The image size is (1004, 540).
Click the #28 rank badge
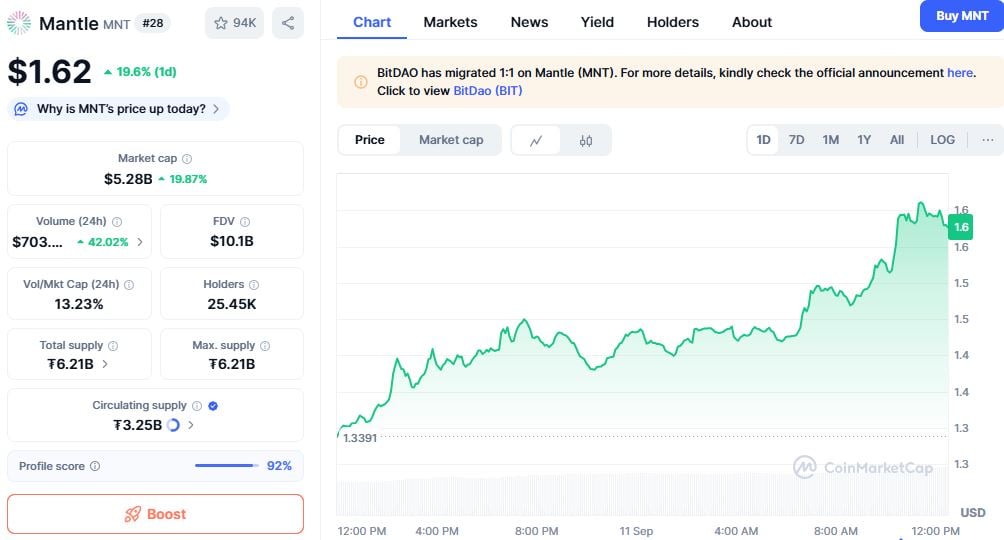[152, 23]
